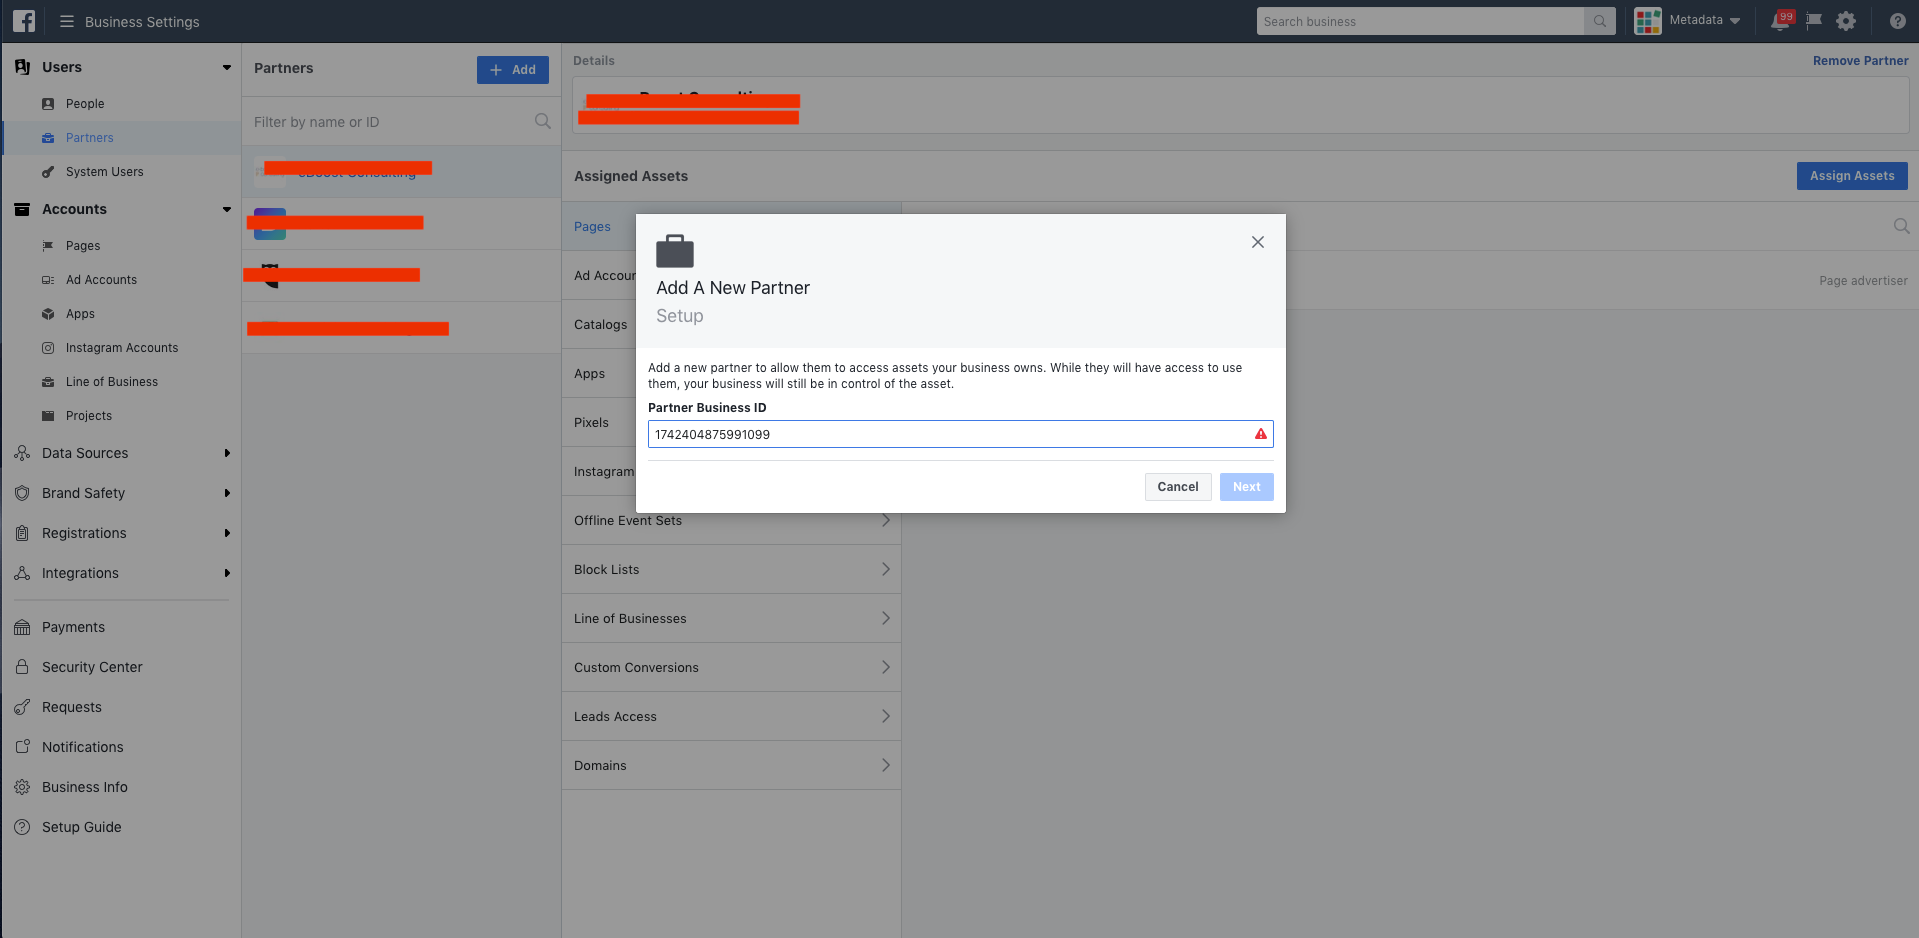This screenshot has width=1919, height=938.
Task: Collapse the Accounts section
Action: pos(227,209)
